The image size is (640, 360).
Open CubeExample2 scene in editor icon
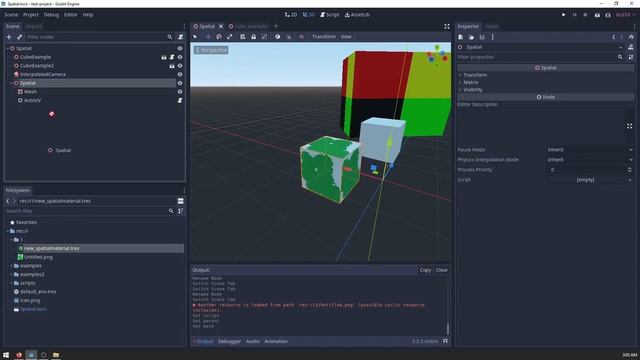(172, 66)
